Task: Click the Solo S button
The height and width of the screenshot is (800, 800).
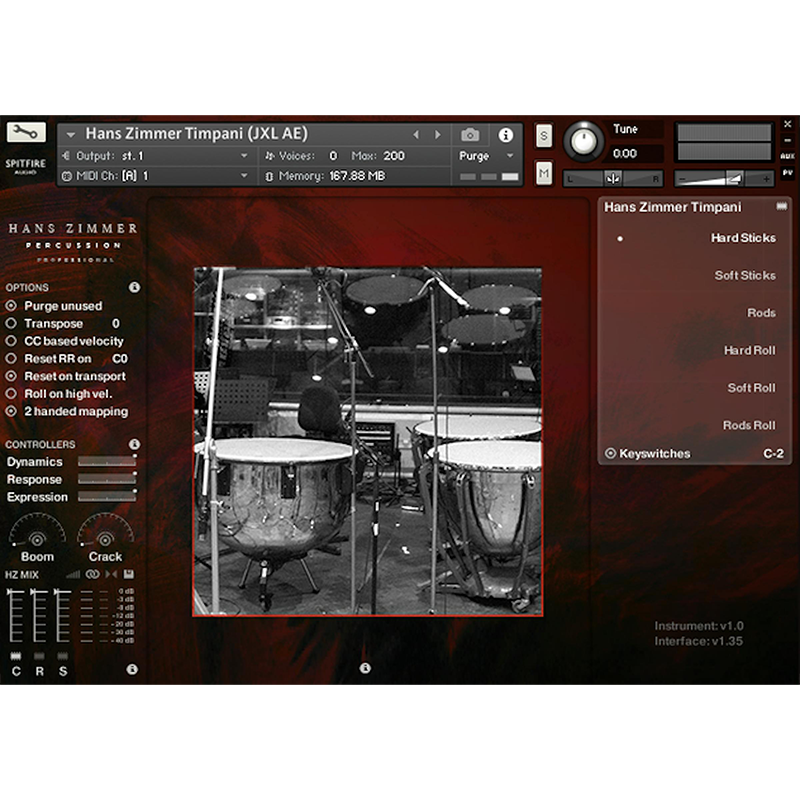Action: pos(544,136)
